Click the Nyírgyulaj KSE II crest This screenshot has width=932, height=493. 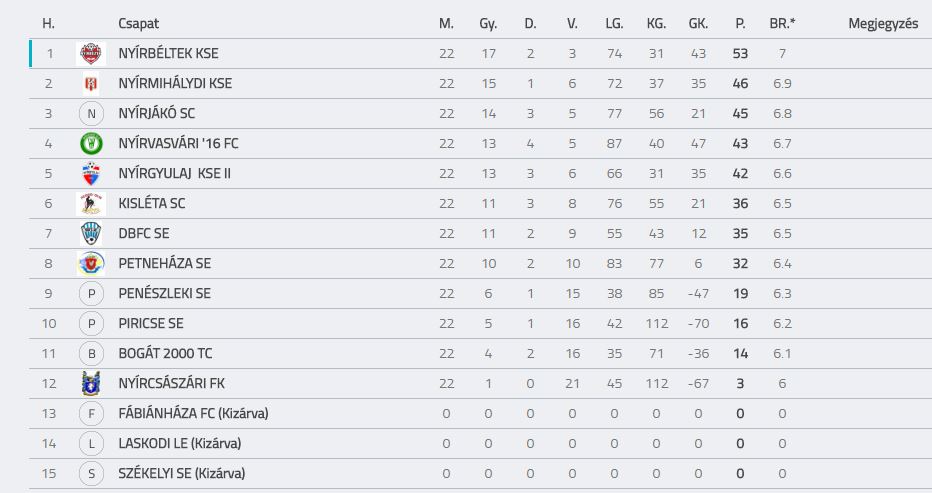tap(91, 174)
